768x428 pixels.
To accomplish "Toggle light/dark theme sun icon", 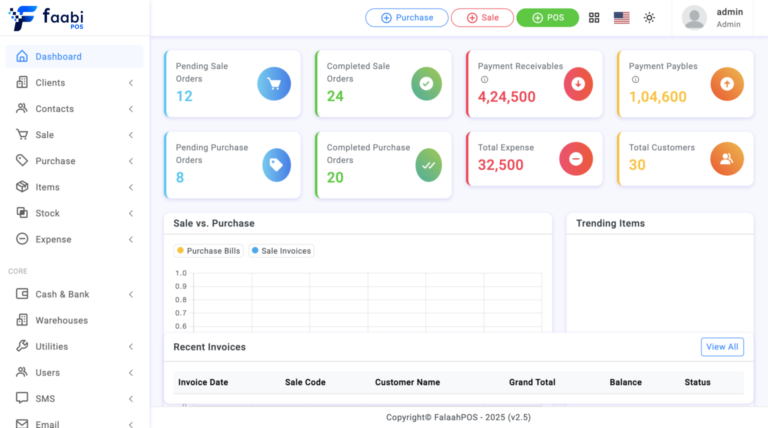I will pyautogui.click(x=649, y=18).
